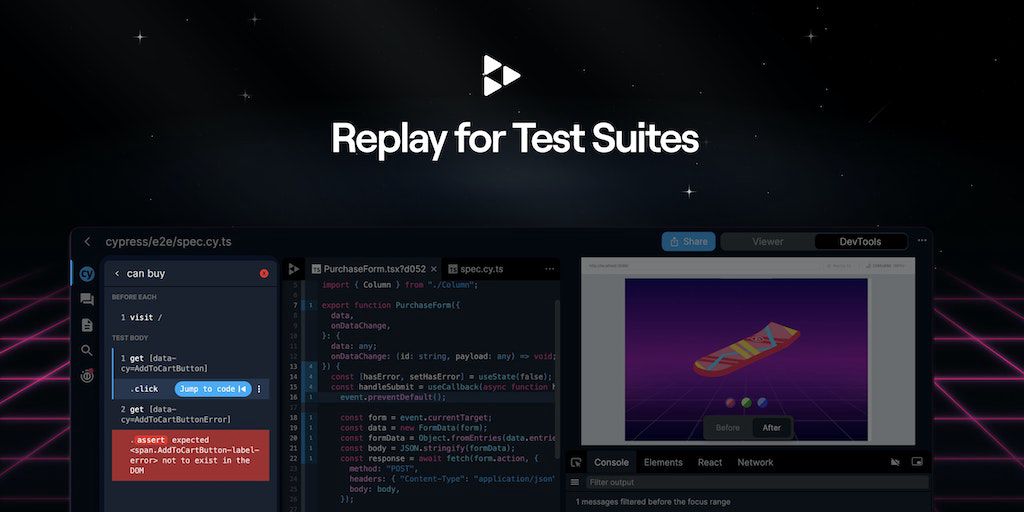
Task: Click the 'TEST BODY' section header
Action: [x=130, y=338]
